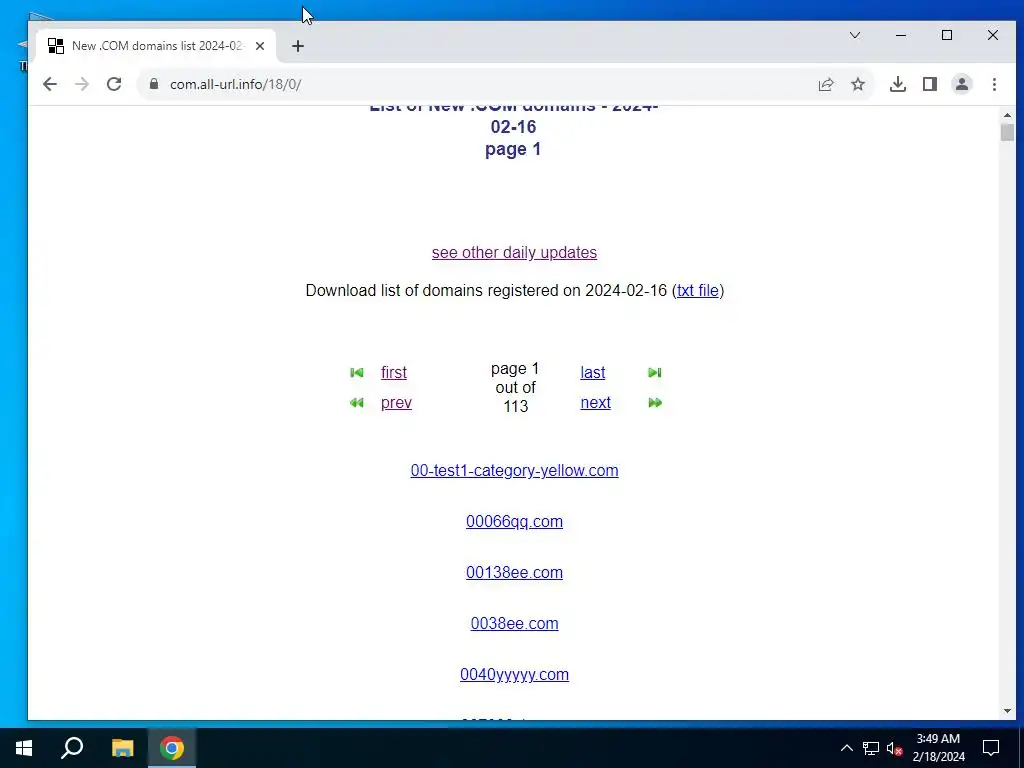Open 00138ee.com link
Screen dimensions: 1024x768
click(515, 573)
